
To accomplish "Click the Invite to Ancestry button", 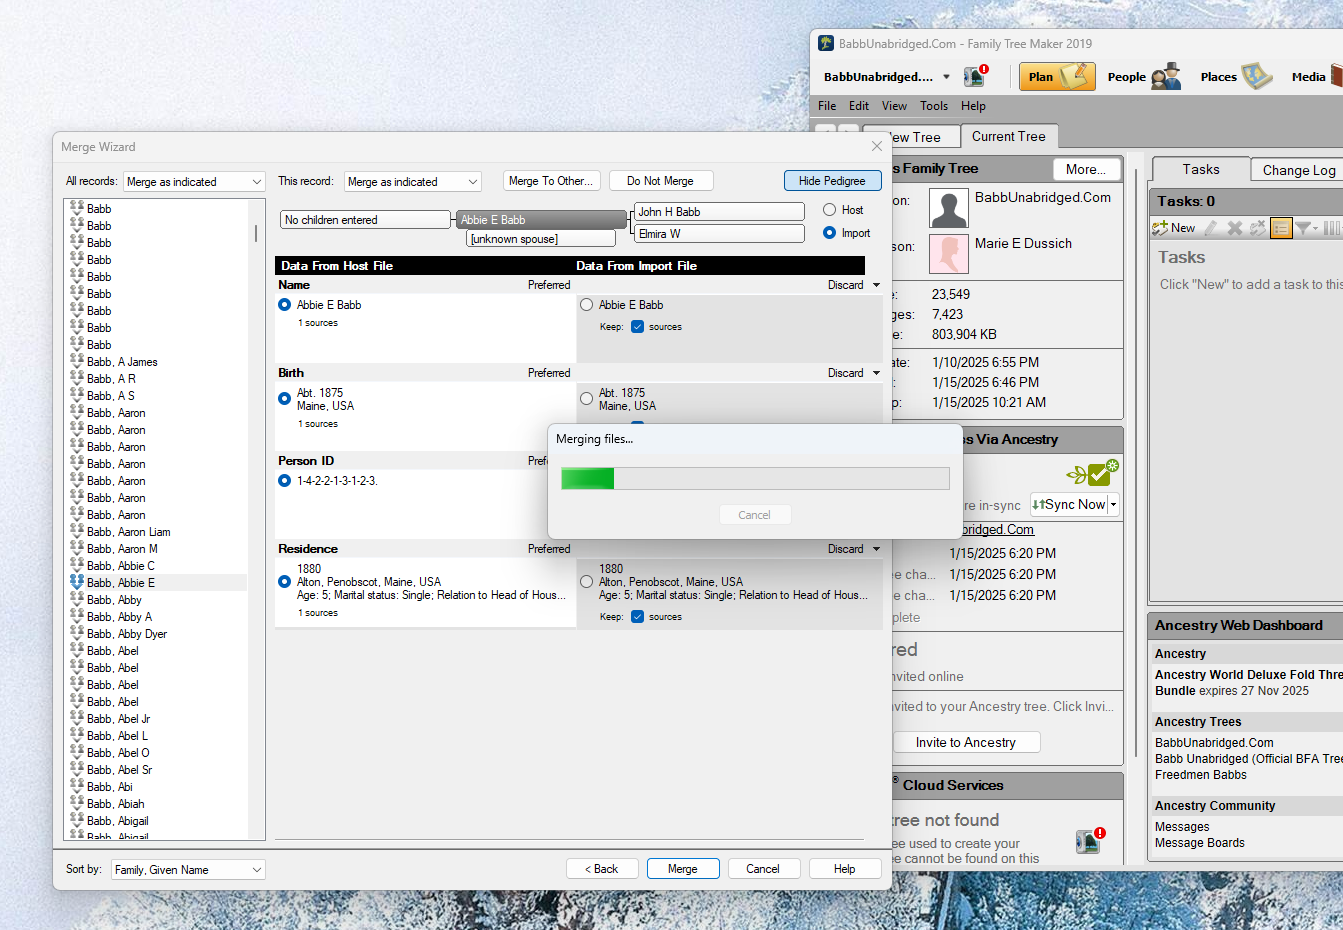I will (966, 742).
